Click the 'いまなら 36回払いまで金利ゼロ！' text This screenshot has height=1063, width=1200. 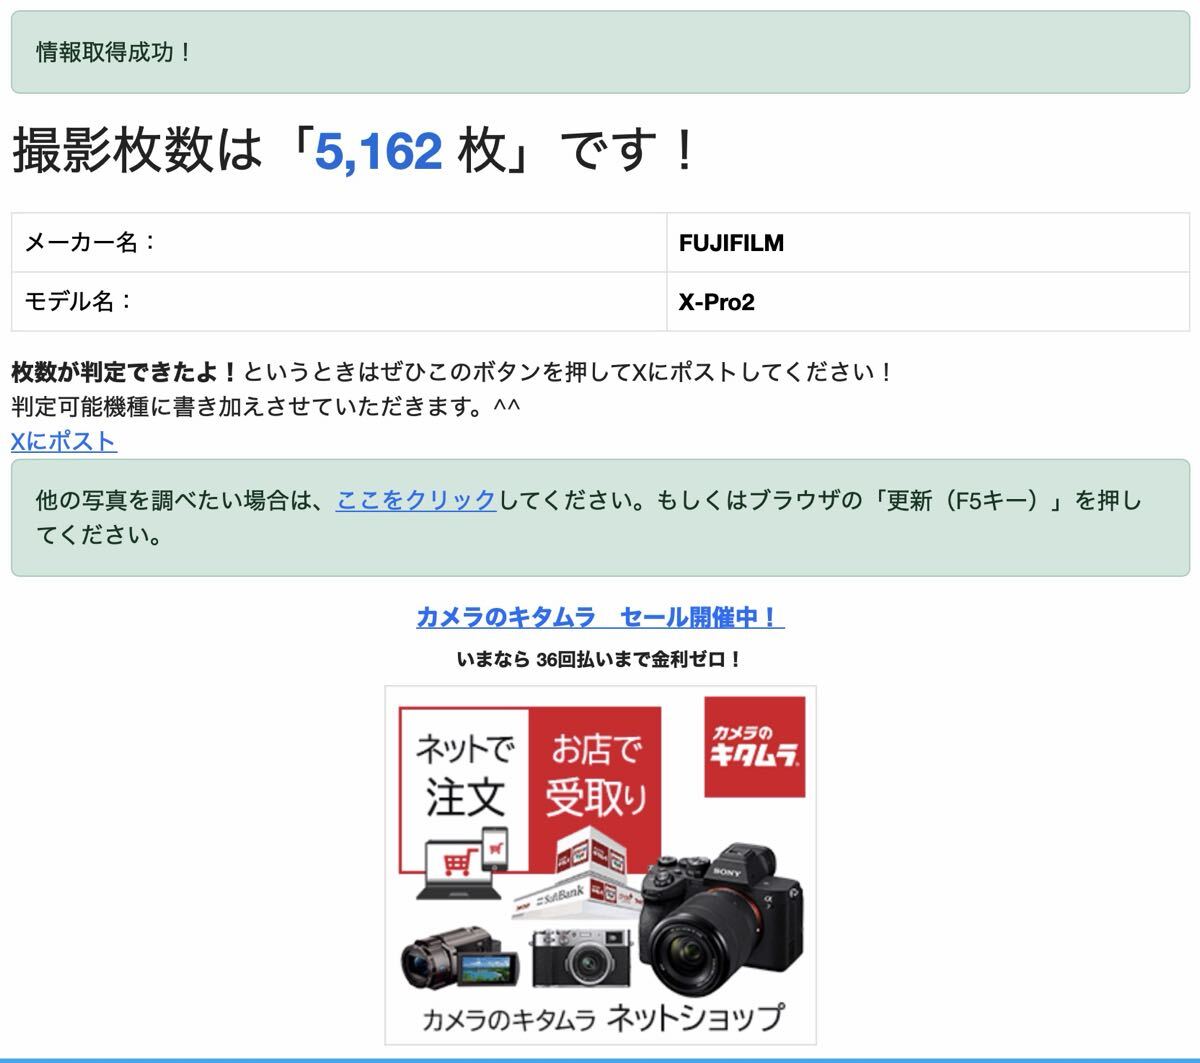(x=600, y=660)
